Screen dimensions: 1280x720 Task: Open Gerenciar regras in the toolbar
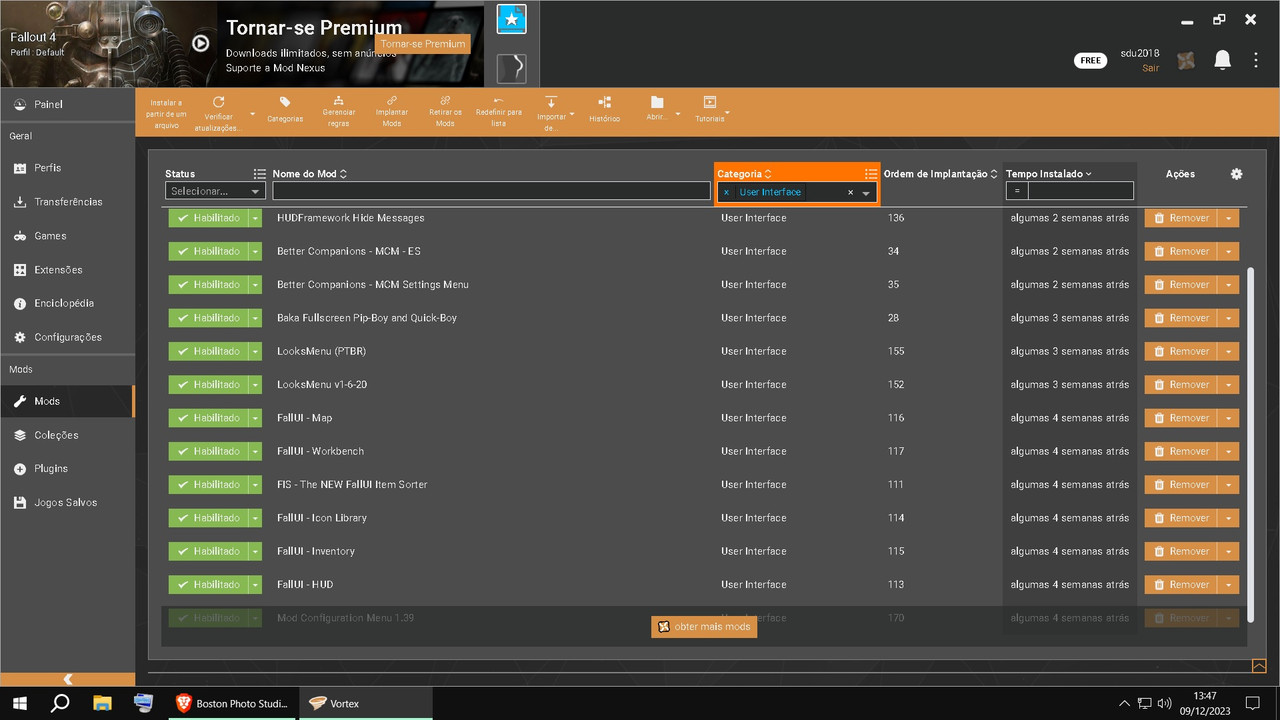(x=339, y=113)
